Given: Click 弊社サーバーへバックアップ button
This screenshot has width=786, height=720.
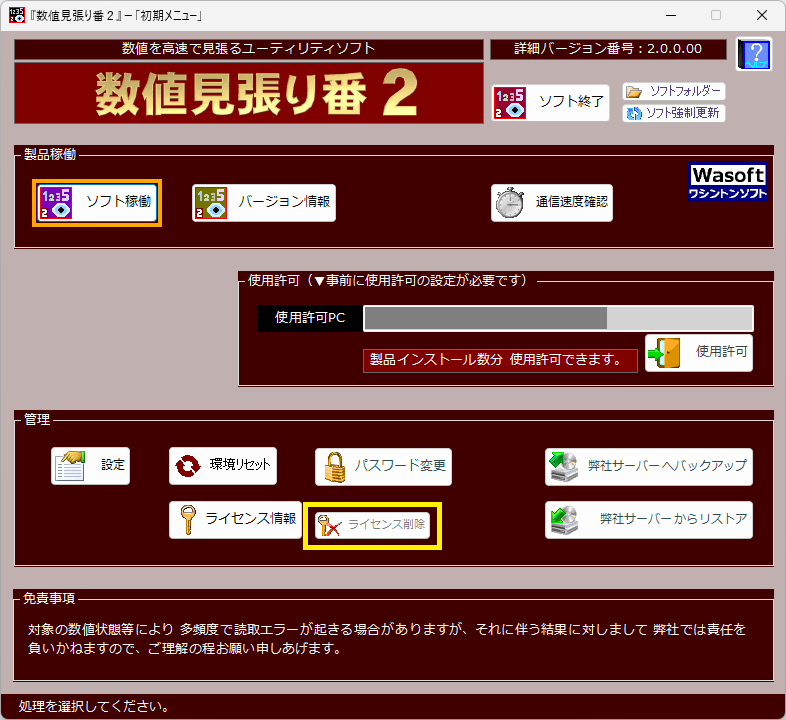Looking at the screenshot, I should tap(649, 466).
